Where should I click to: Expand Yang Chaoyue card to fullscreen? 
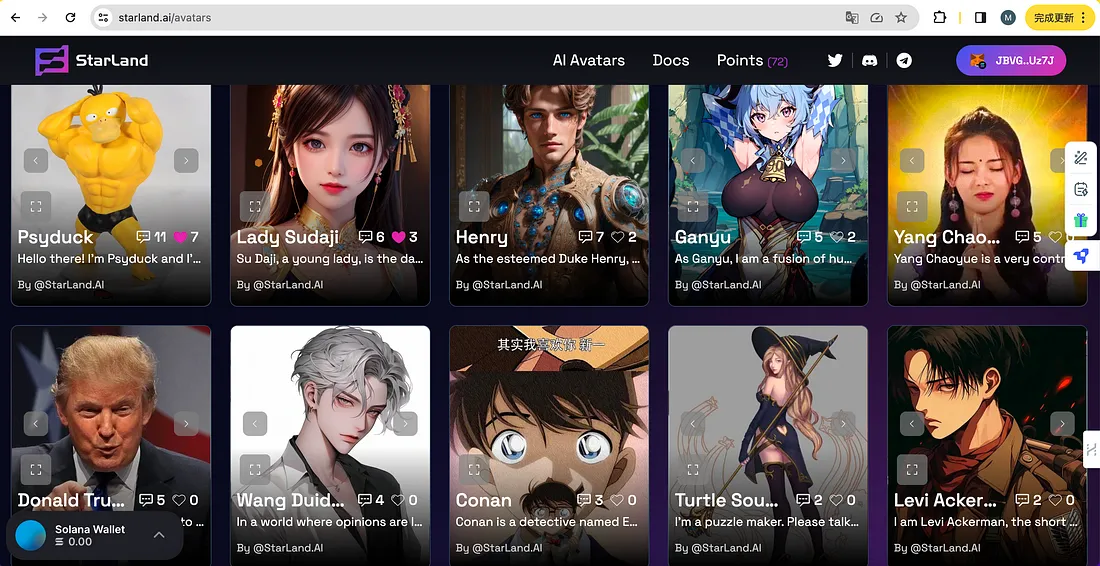coord(912,206)
